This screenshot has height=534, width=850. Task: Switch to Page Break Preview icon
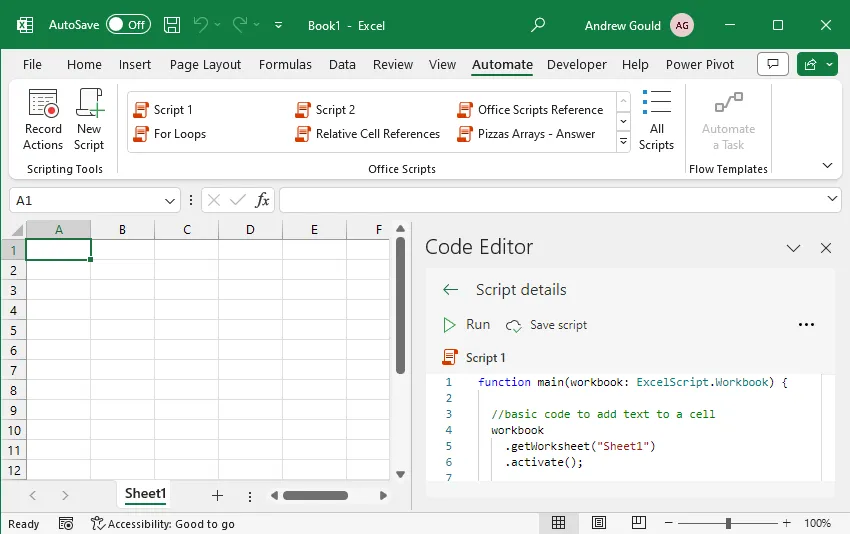(x=639, y=523)
